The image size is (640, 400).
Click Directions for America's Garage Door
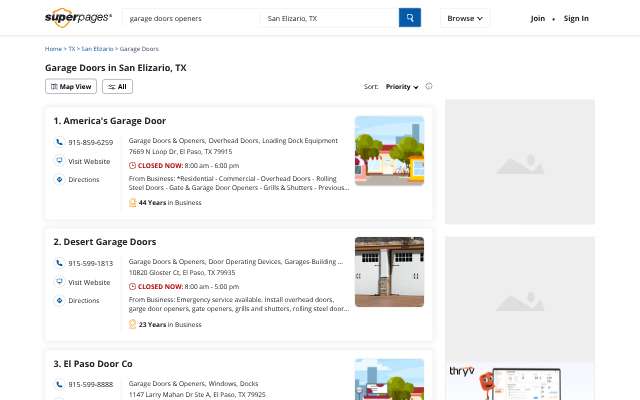84,180
